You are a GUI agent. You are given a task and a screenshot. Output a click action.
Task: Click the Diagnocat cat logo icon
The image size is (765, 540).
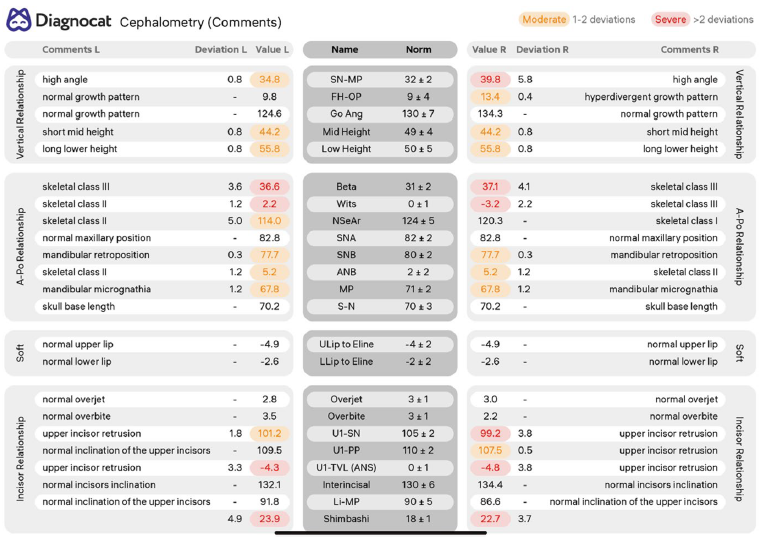pos(19,20)
